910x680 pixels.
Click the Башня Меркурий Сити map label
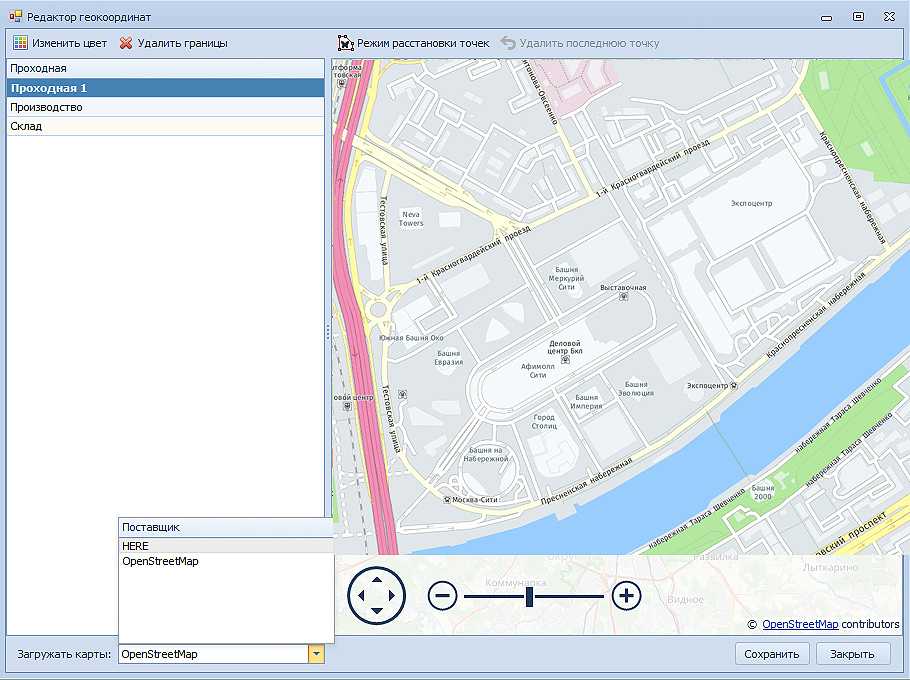(566, 278)
